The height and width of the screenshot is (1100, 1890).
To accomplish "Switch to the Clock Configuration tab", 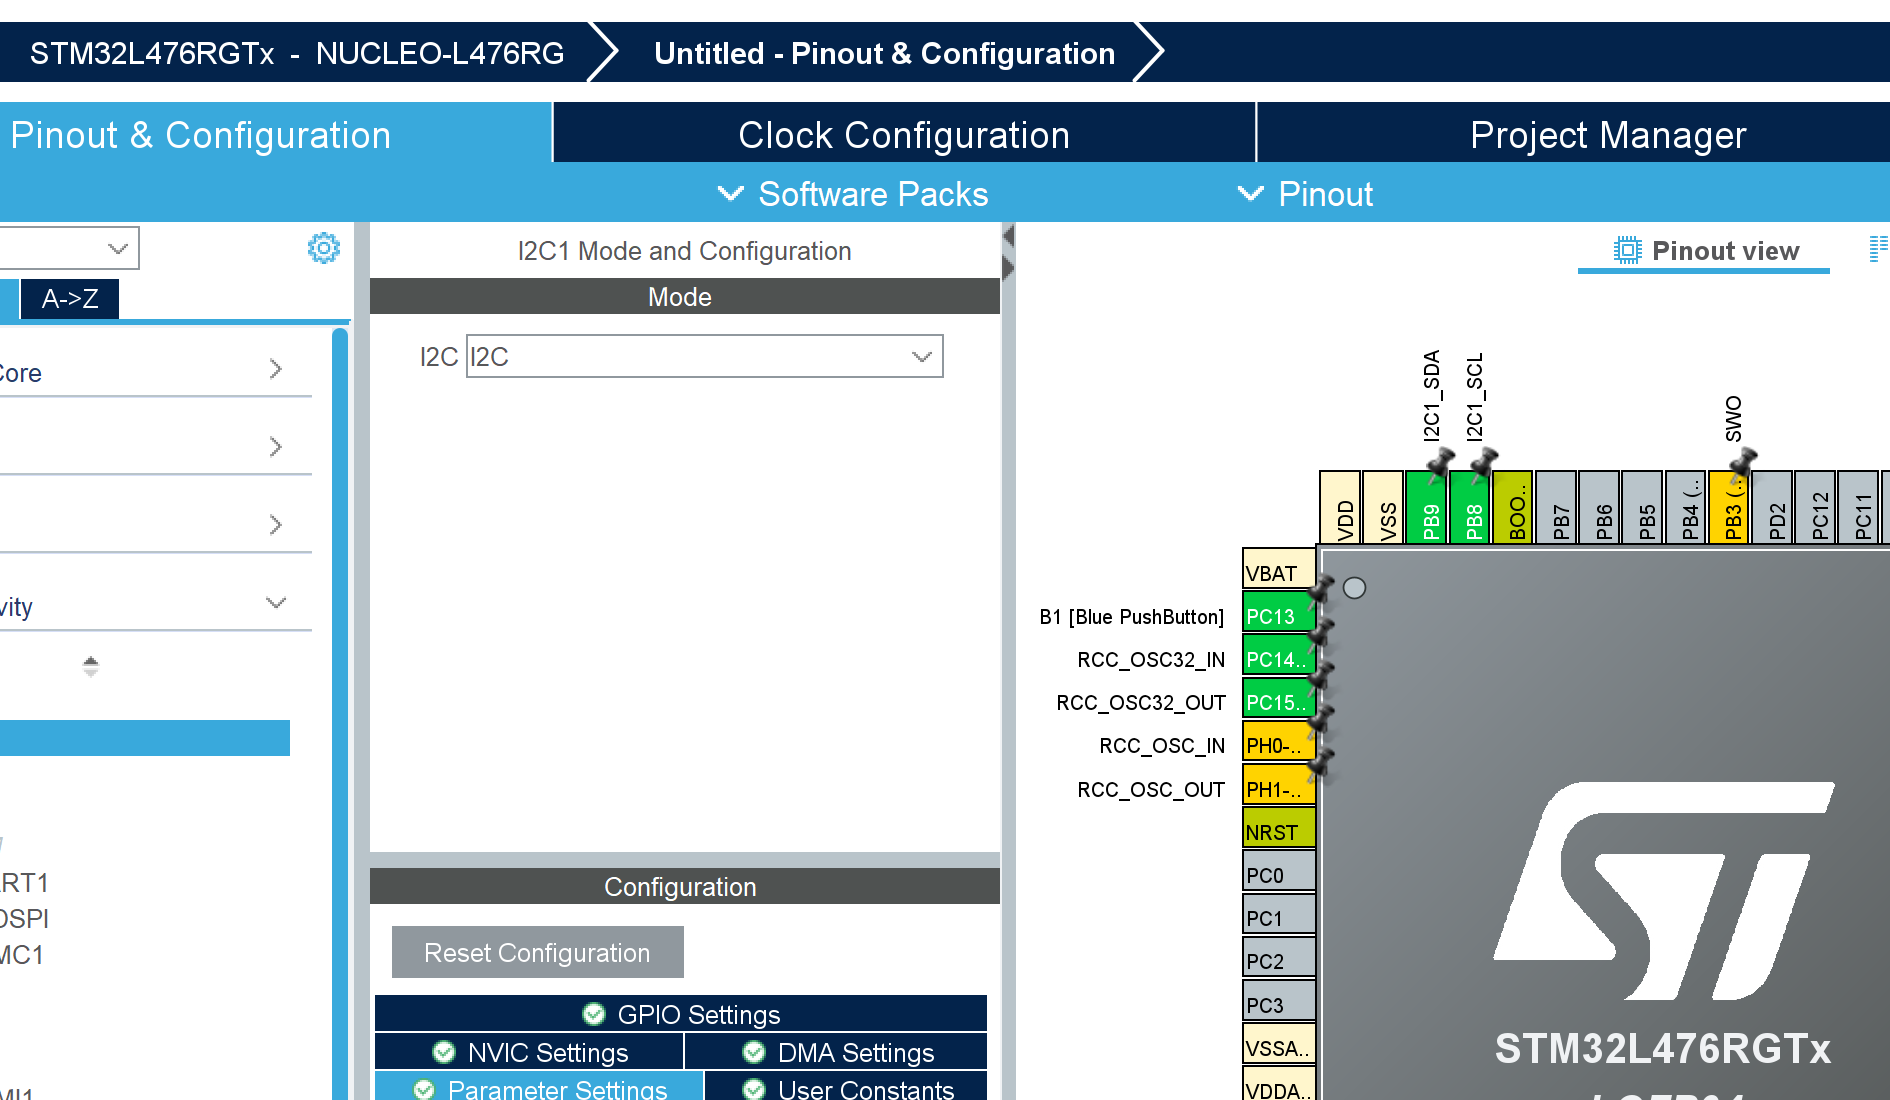I will point(902,134).
